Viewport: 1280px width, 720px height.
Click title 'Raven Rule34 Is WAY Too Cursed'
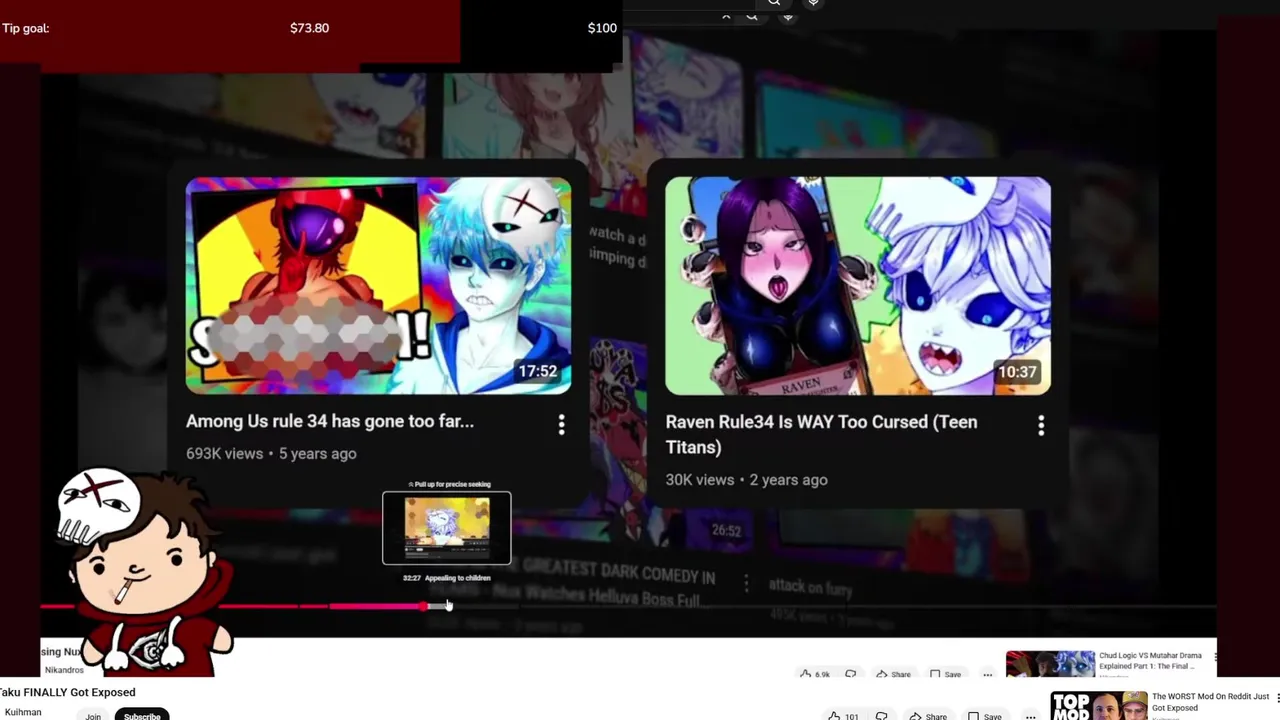pyautogui.click(x=821, y=434)
